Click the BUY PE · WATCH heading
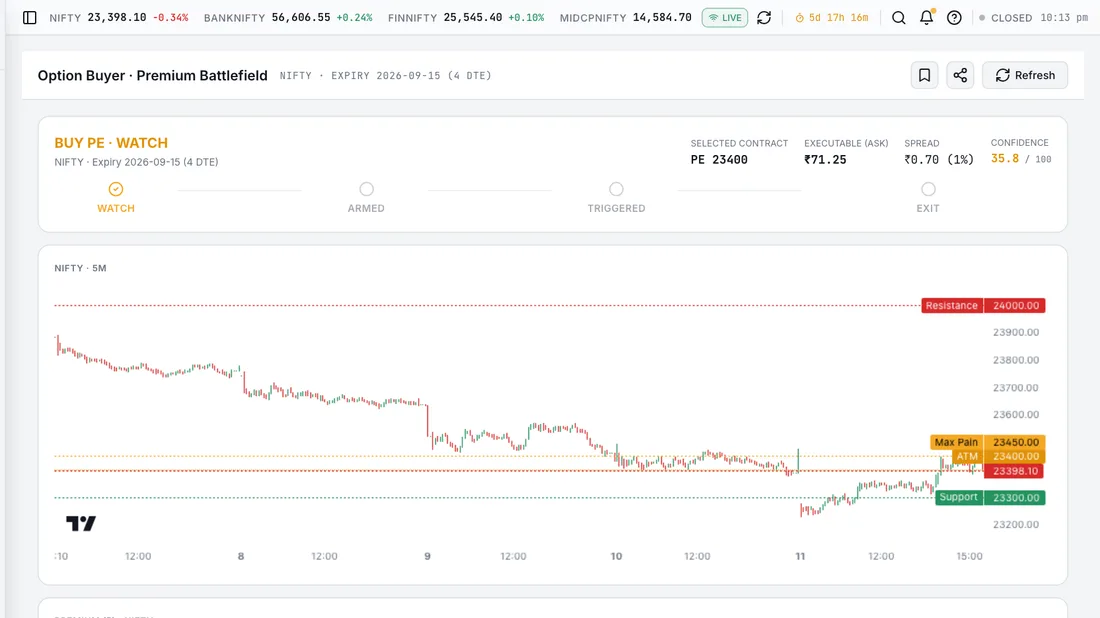The width and height of the screenshot is (1100, 618). [111, 142]
